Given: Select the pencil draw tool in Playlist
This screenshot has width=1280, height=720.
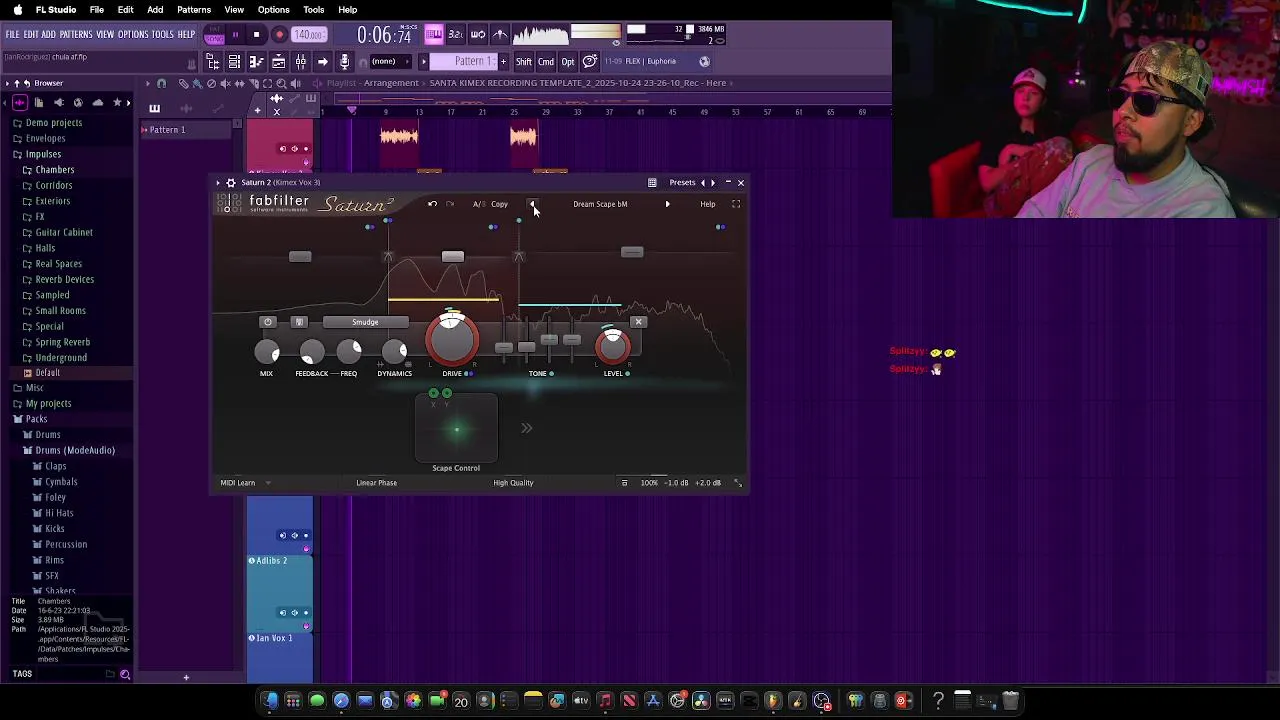Looking at the screenshot, I should tap(183, 83).
